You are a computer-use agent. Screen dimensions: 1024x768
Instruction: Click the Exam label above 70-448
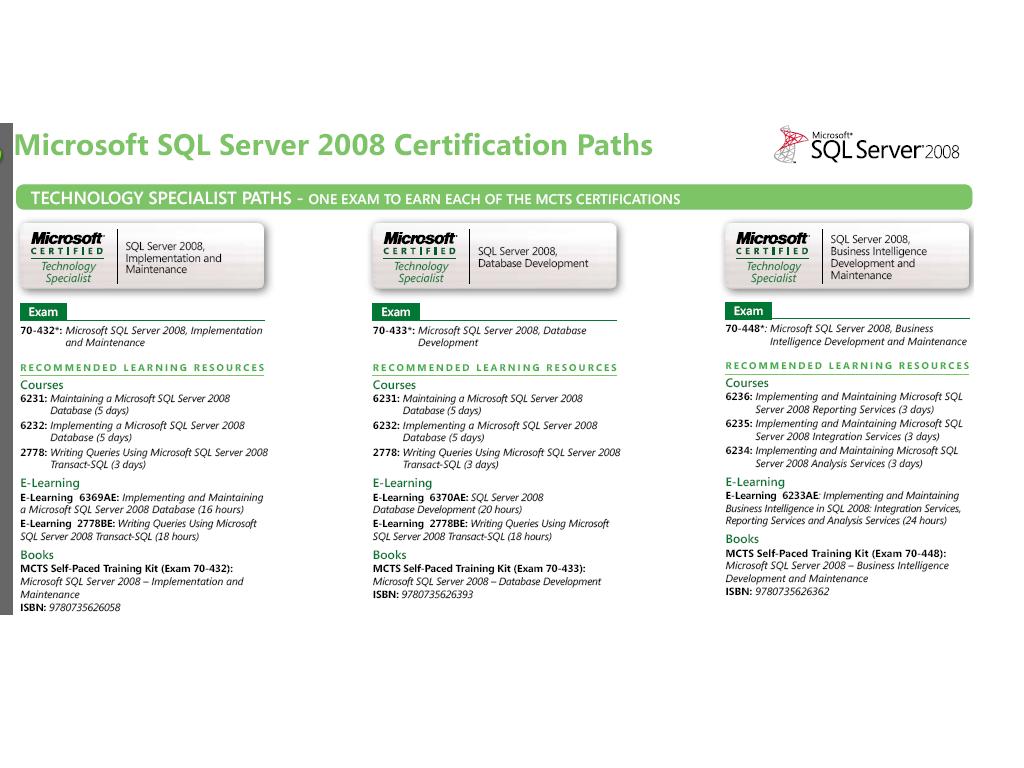point(748,310)
